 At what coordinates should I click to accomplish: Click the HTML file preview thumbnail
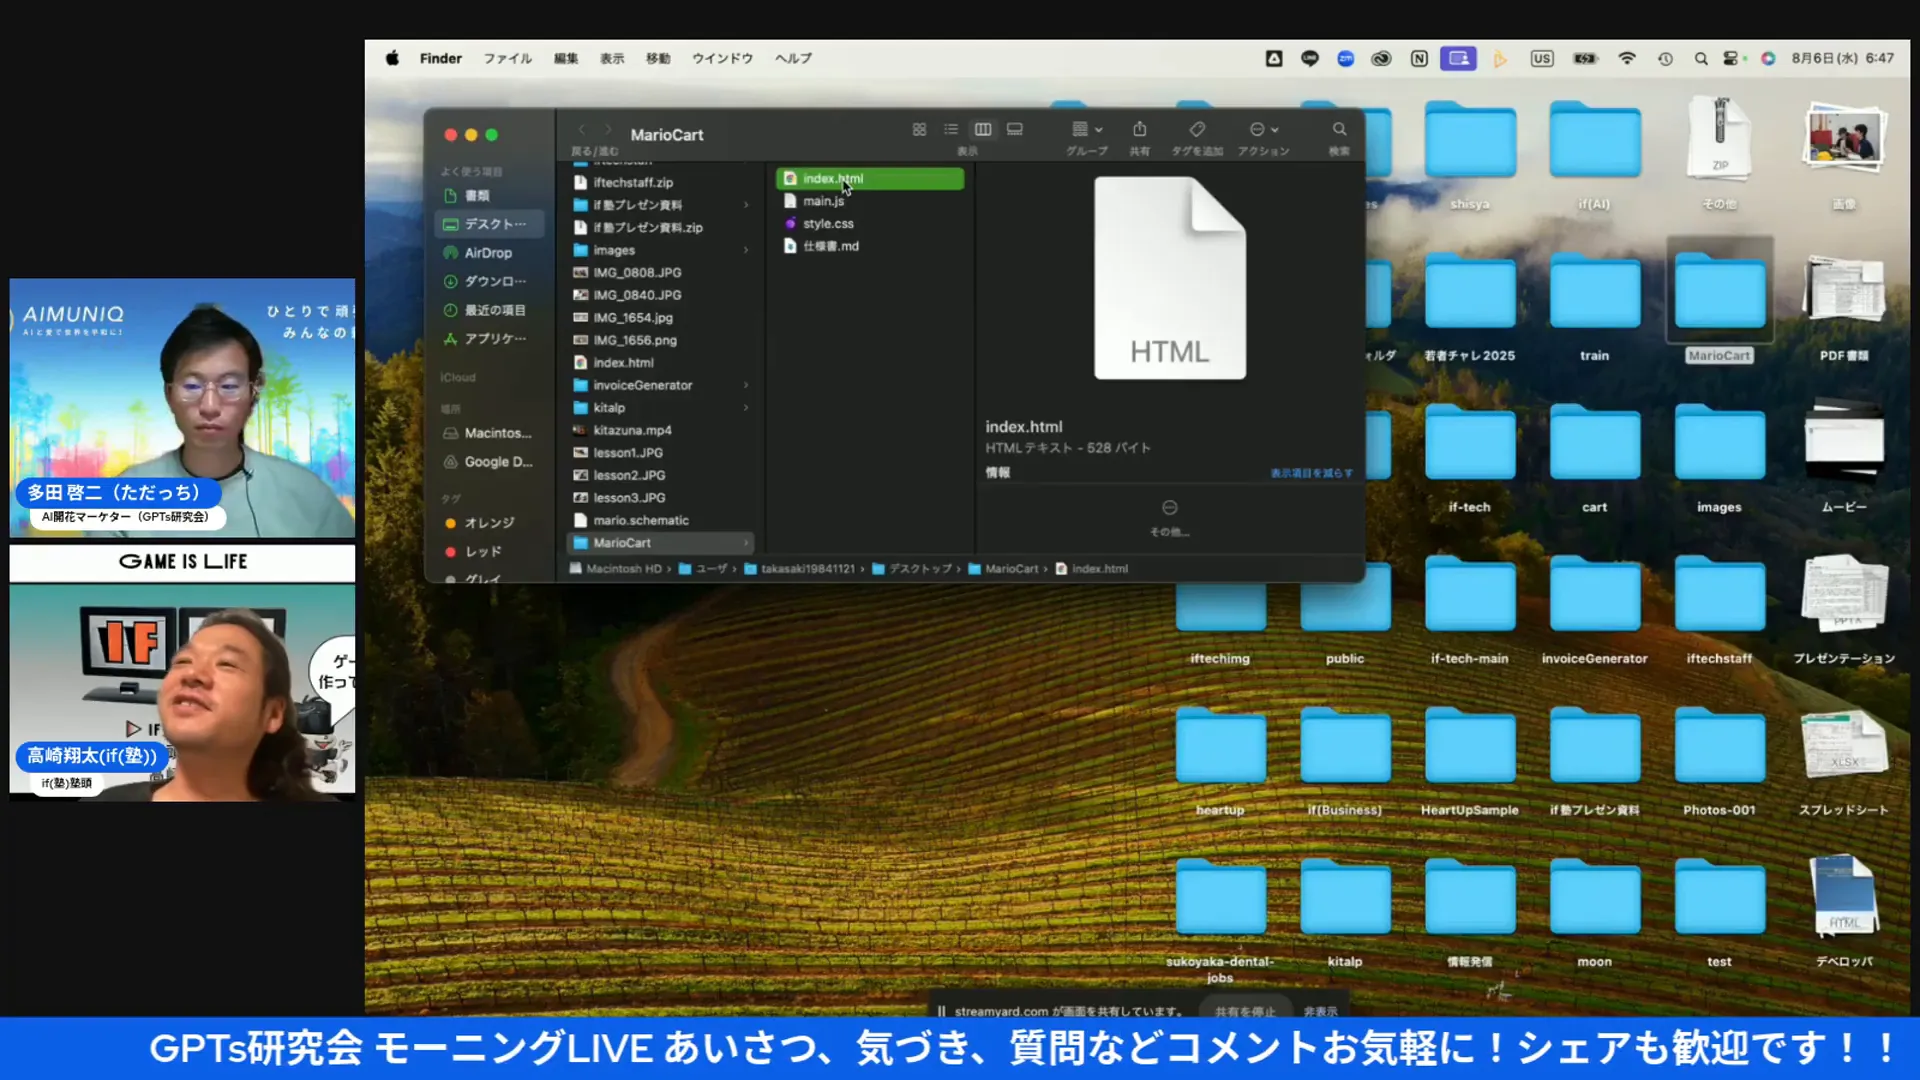pyautogui.click(x=1170, y=278)
